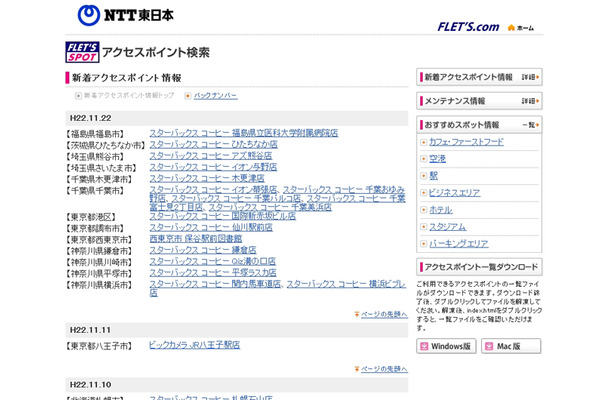Click ページの先頭へ below H22.11.11 list
610x400 pixels.
pyautogui.click(x=384, y=369)
